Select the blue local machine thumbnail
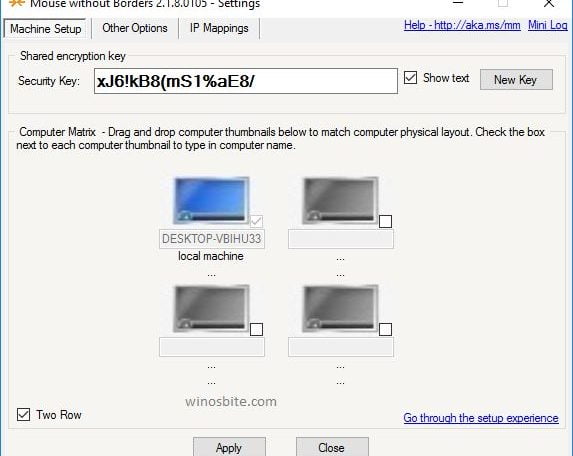This screenshot has height=456, width=573. click(x=211, y=200)
